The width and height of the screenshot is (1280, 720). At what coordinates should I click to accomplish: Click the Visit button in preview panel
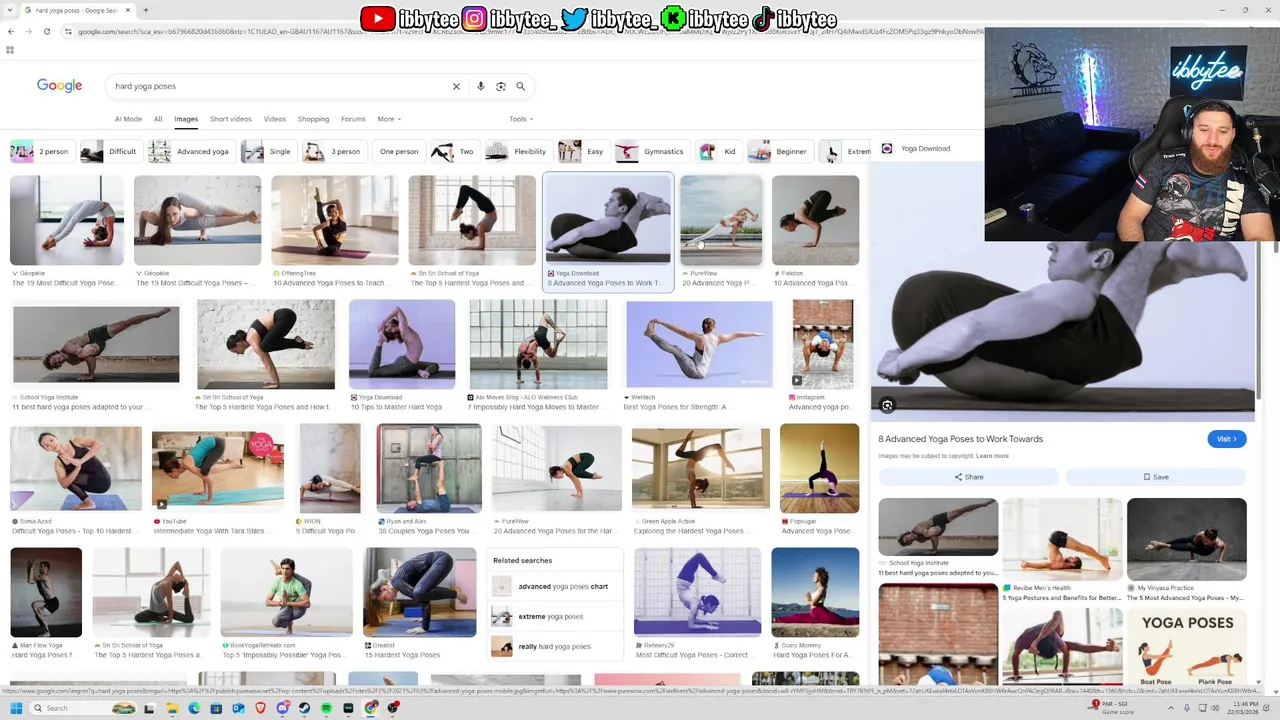1227,439
